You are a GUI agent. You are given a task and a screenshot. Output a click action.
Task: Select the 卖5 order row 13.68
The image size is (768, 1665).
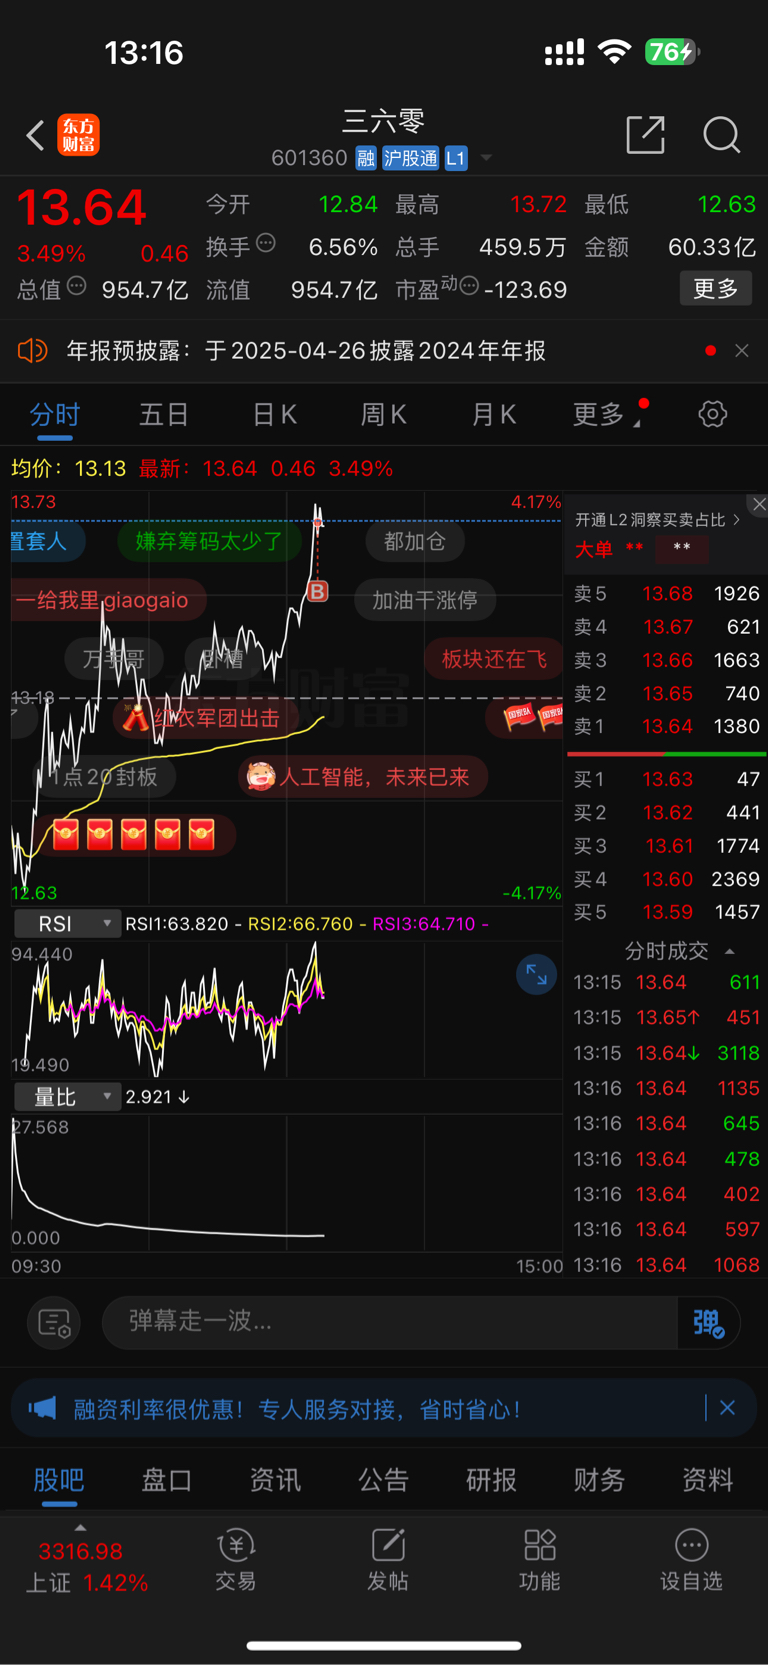point(666,594)
